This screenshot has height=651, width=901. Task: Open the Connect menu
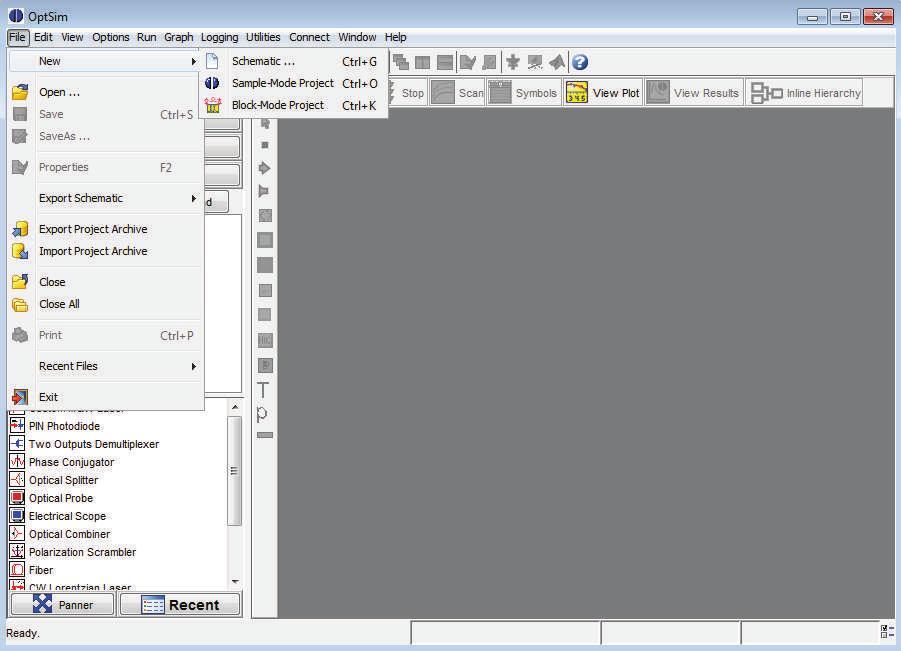[x=309, y=37]
